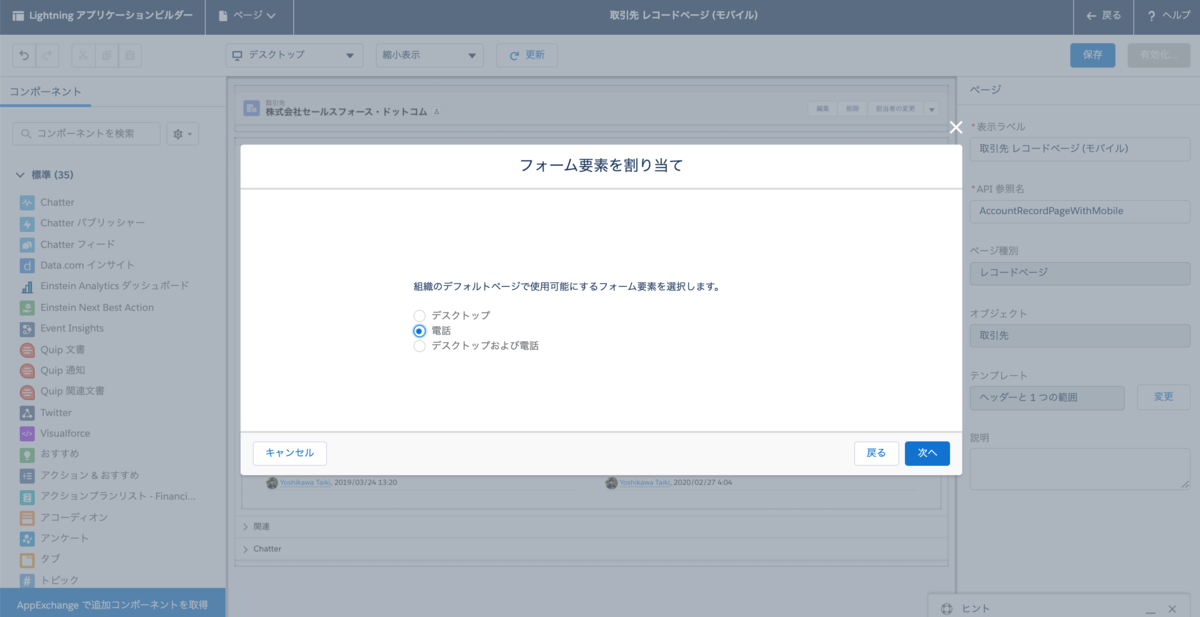The width and height of the screenshot is (1200, 617).
Task: Click the 次へ button in the dialog
Action: (927, 453)
